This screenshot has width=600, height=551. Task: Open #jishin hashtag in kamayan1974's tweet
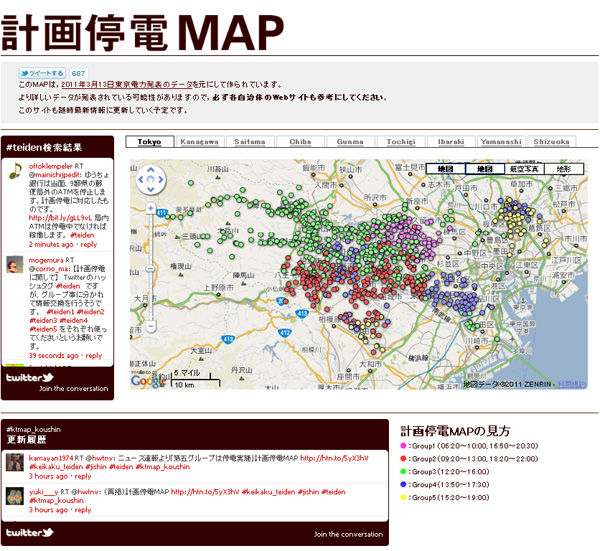click(96, 467)
